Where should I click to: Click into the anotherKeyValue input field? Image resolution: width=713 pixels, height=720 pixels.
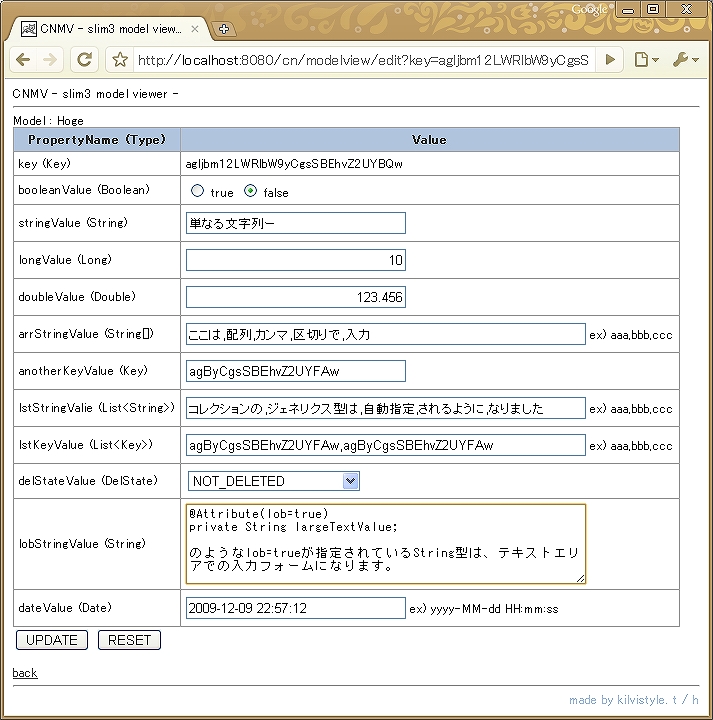(x=296, y=371)
